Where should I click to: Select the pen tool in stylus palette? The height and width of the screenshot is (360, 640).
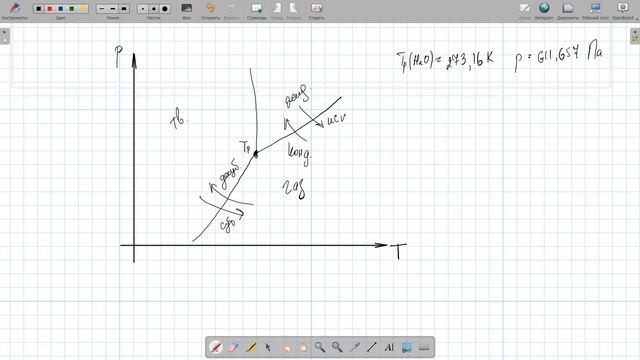[x=216, y=347]
